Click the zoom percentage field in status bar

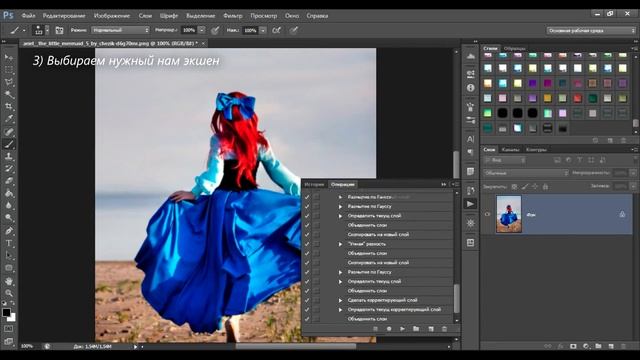27,346
